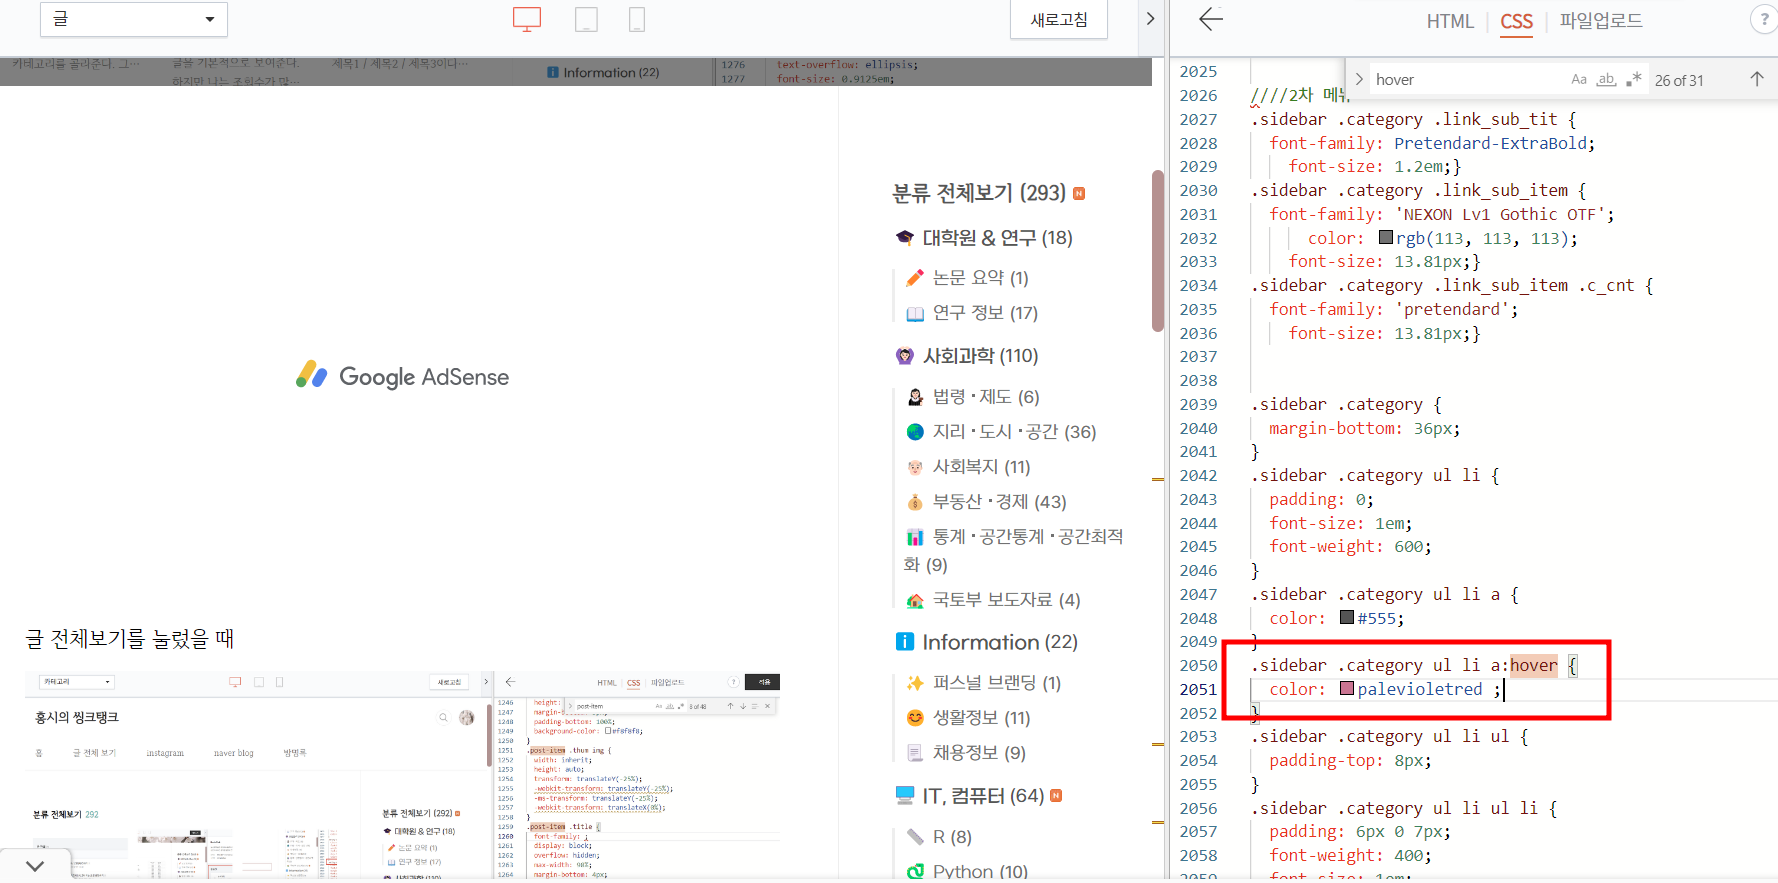
Task: Click the globe icon by 지리·도시·공간
Action: click(914, 432)
